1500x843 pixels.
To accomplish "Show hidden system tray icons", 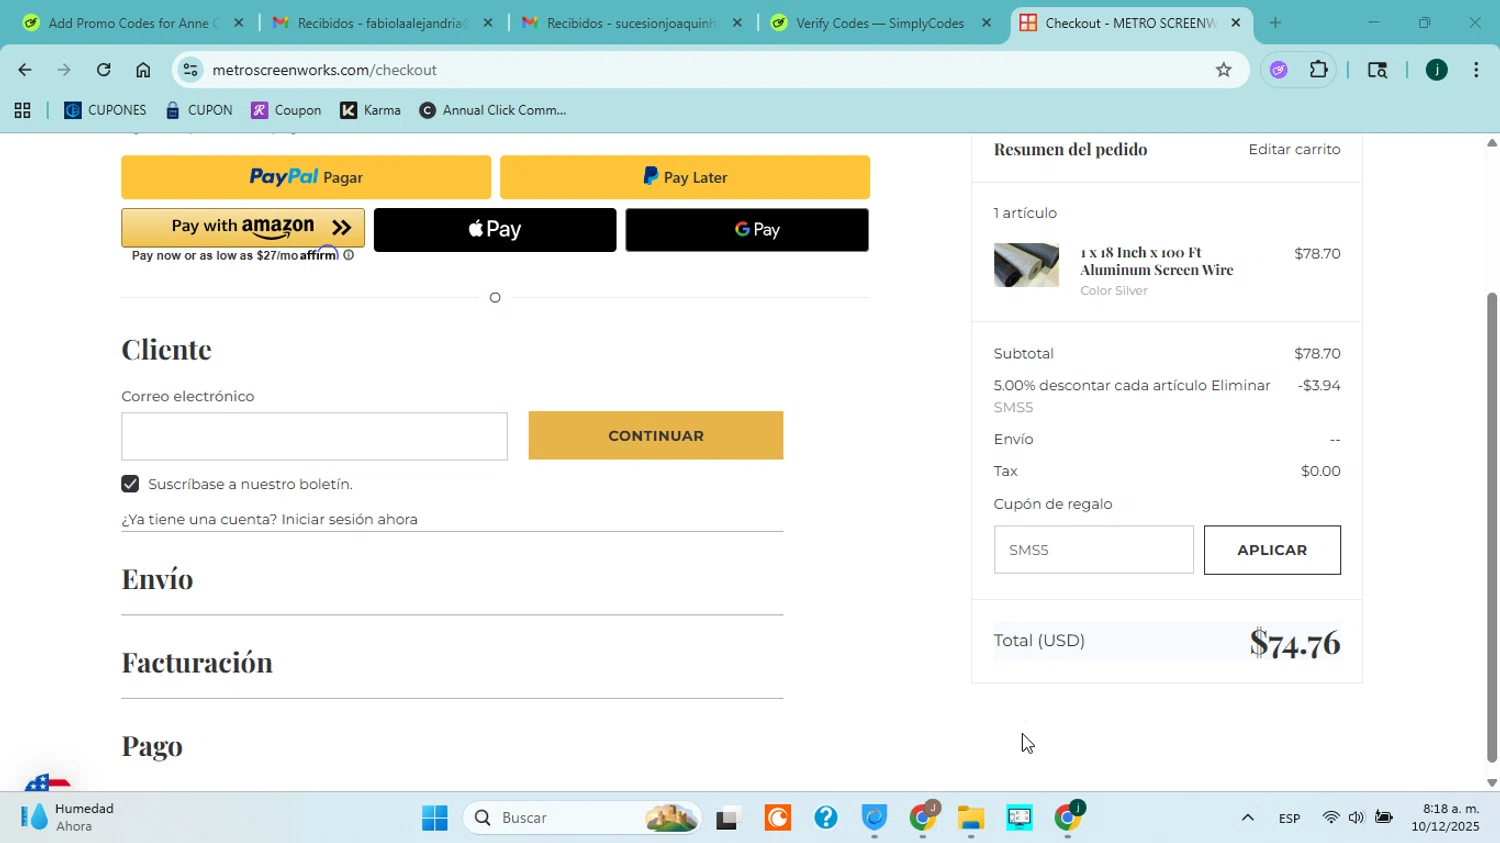I will coord(1247,818).
